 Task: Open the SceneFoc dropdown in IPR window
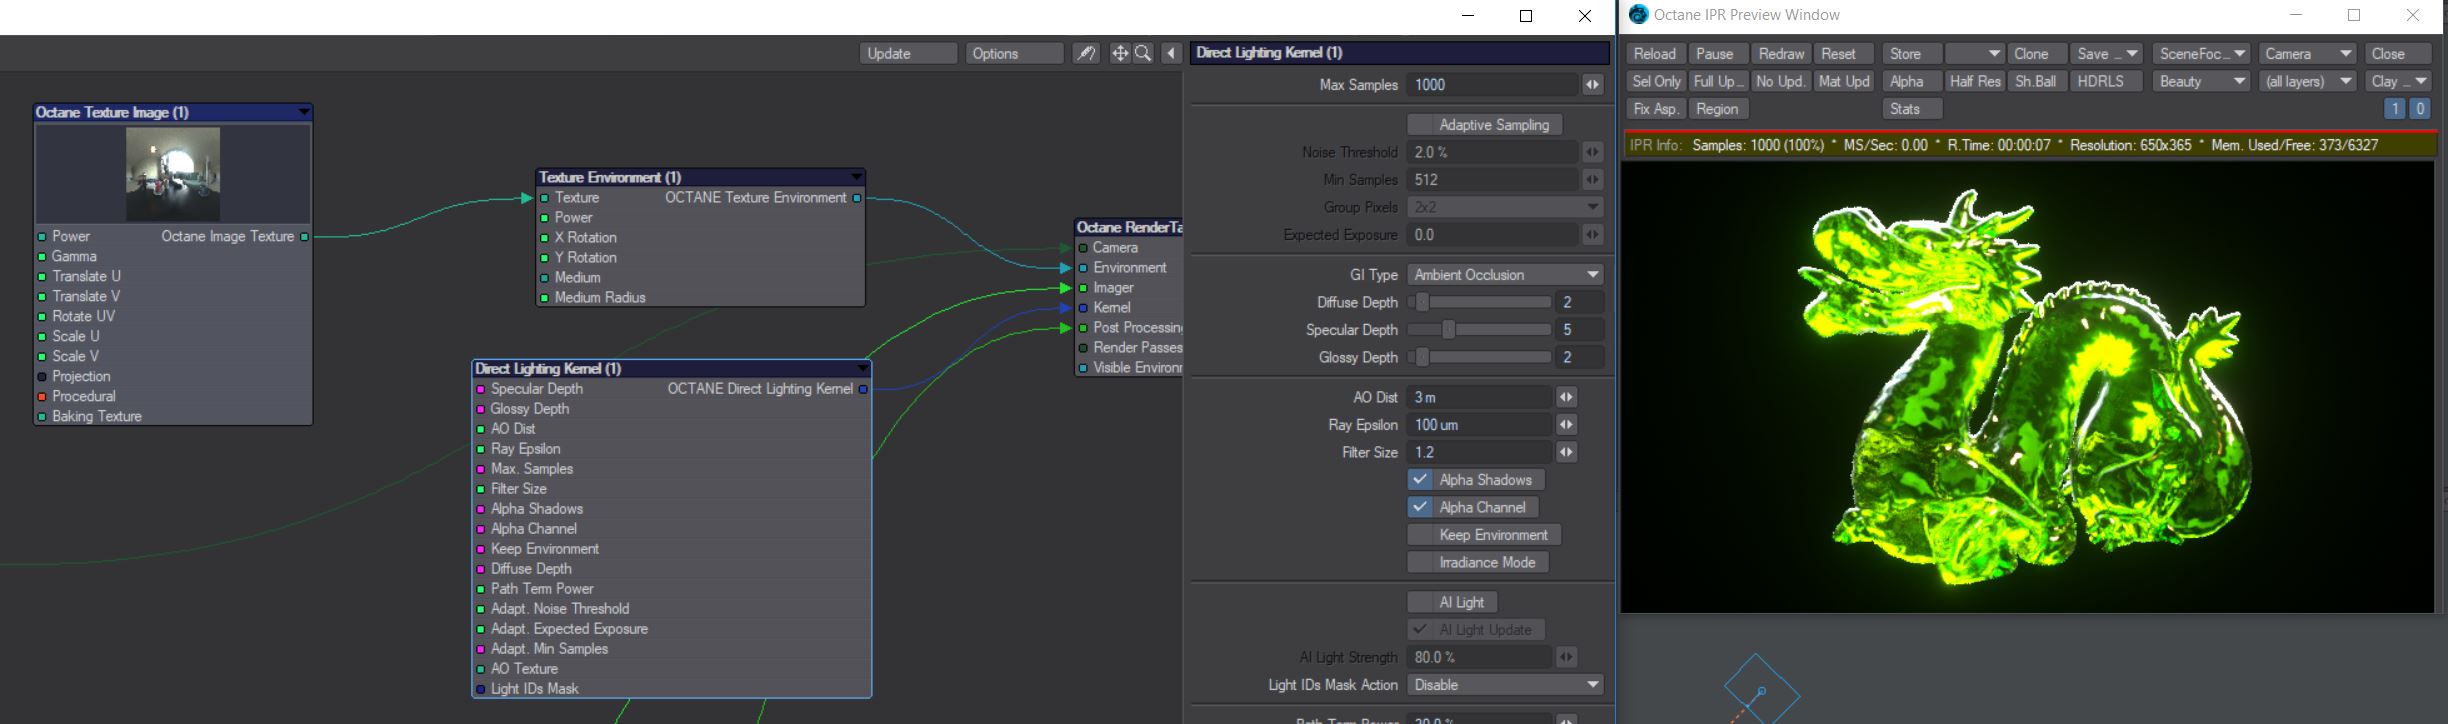(x=2202, y=54)
